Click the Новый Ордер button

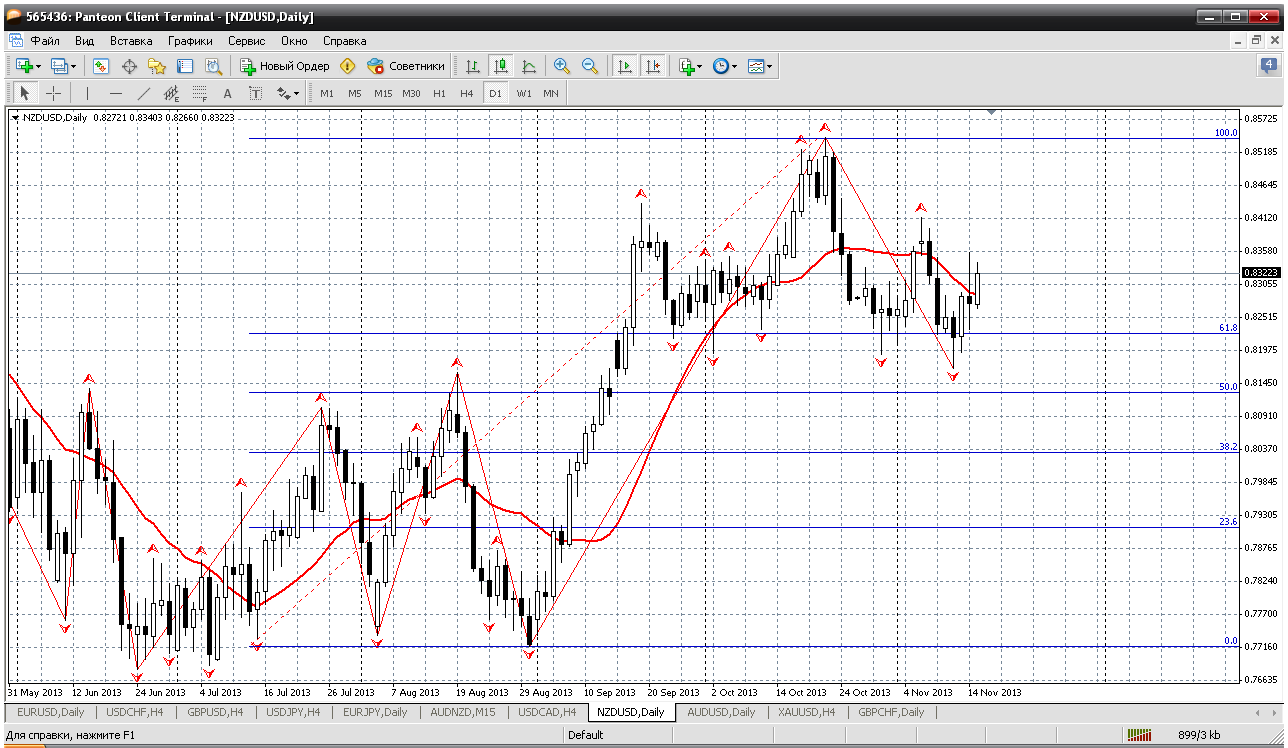coord(285,66)
